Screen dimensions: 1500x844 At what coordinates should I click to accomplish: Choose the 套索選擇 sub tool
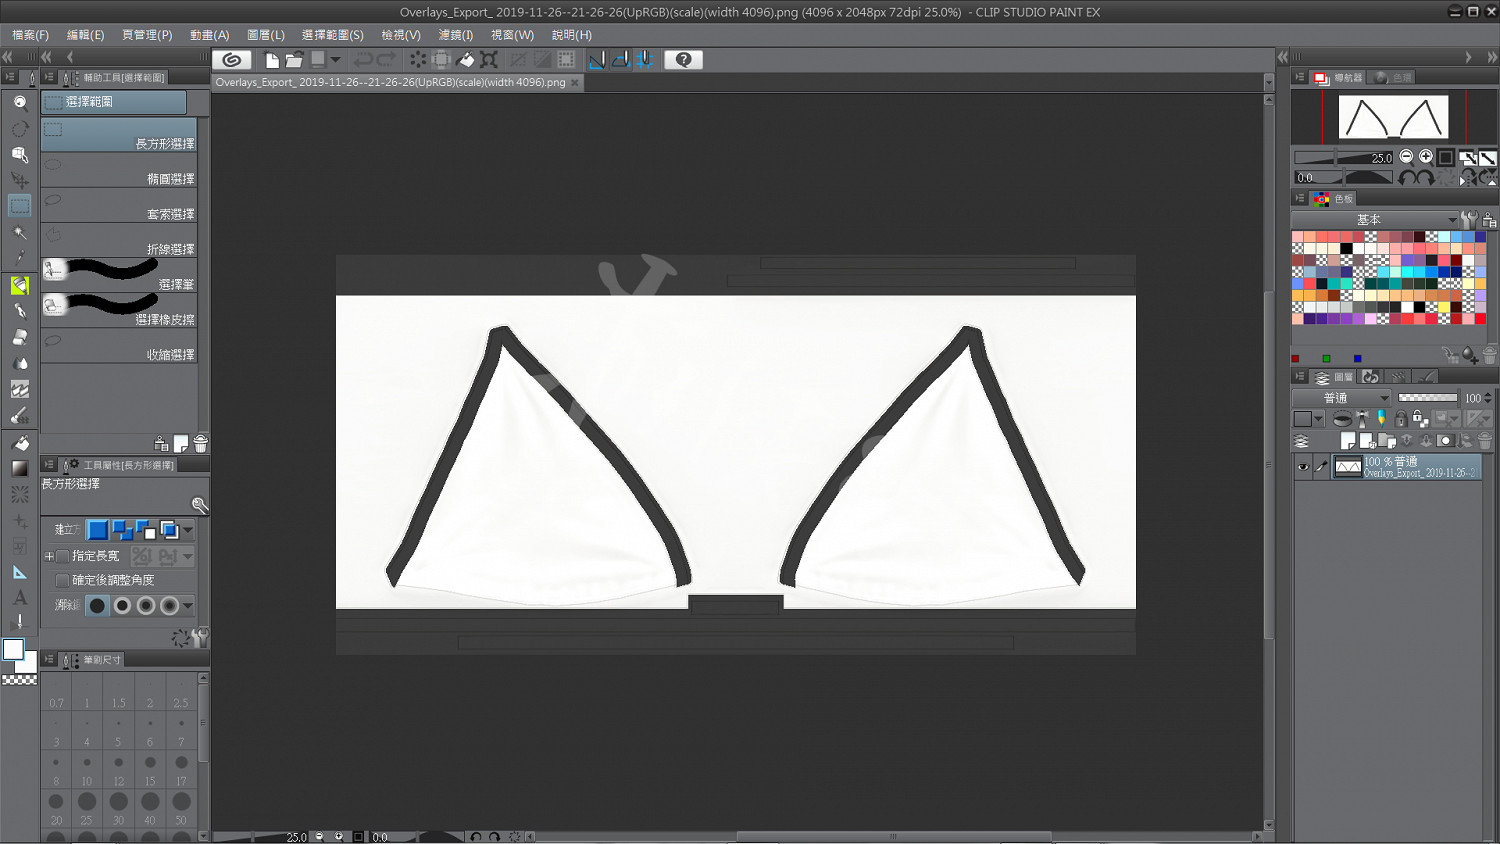119,206
